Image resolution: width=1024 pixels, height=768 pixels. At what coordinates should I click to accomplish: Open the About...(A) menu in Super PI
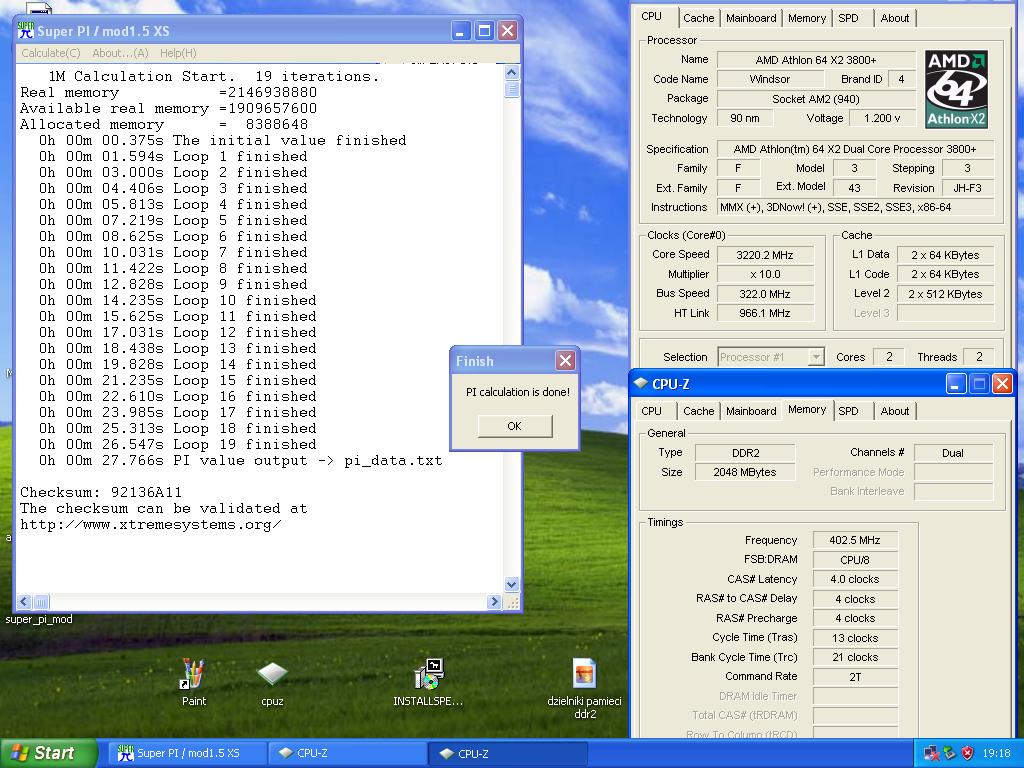(x=120, y=53)
